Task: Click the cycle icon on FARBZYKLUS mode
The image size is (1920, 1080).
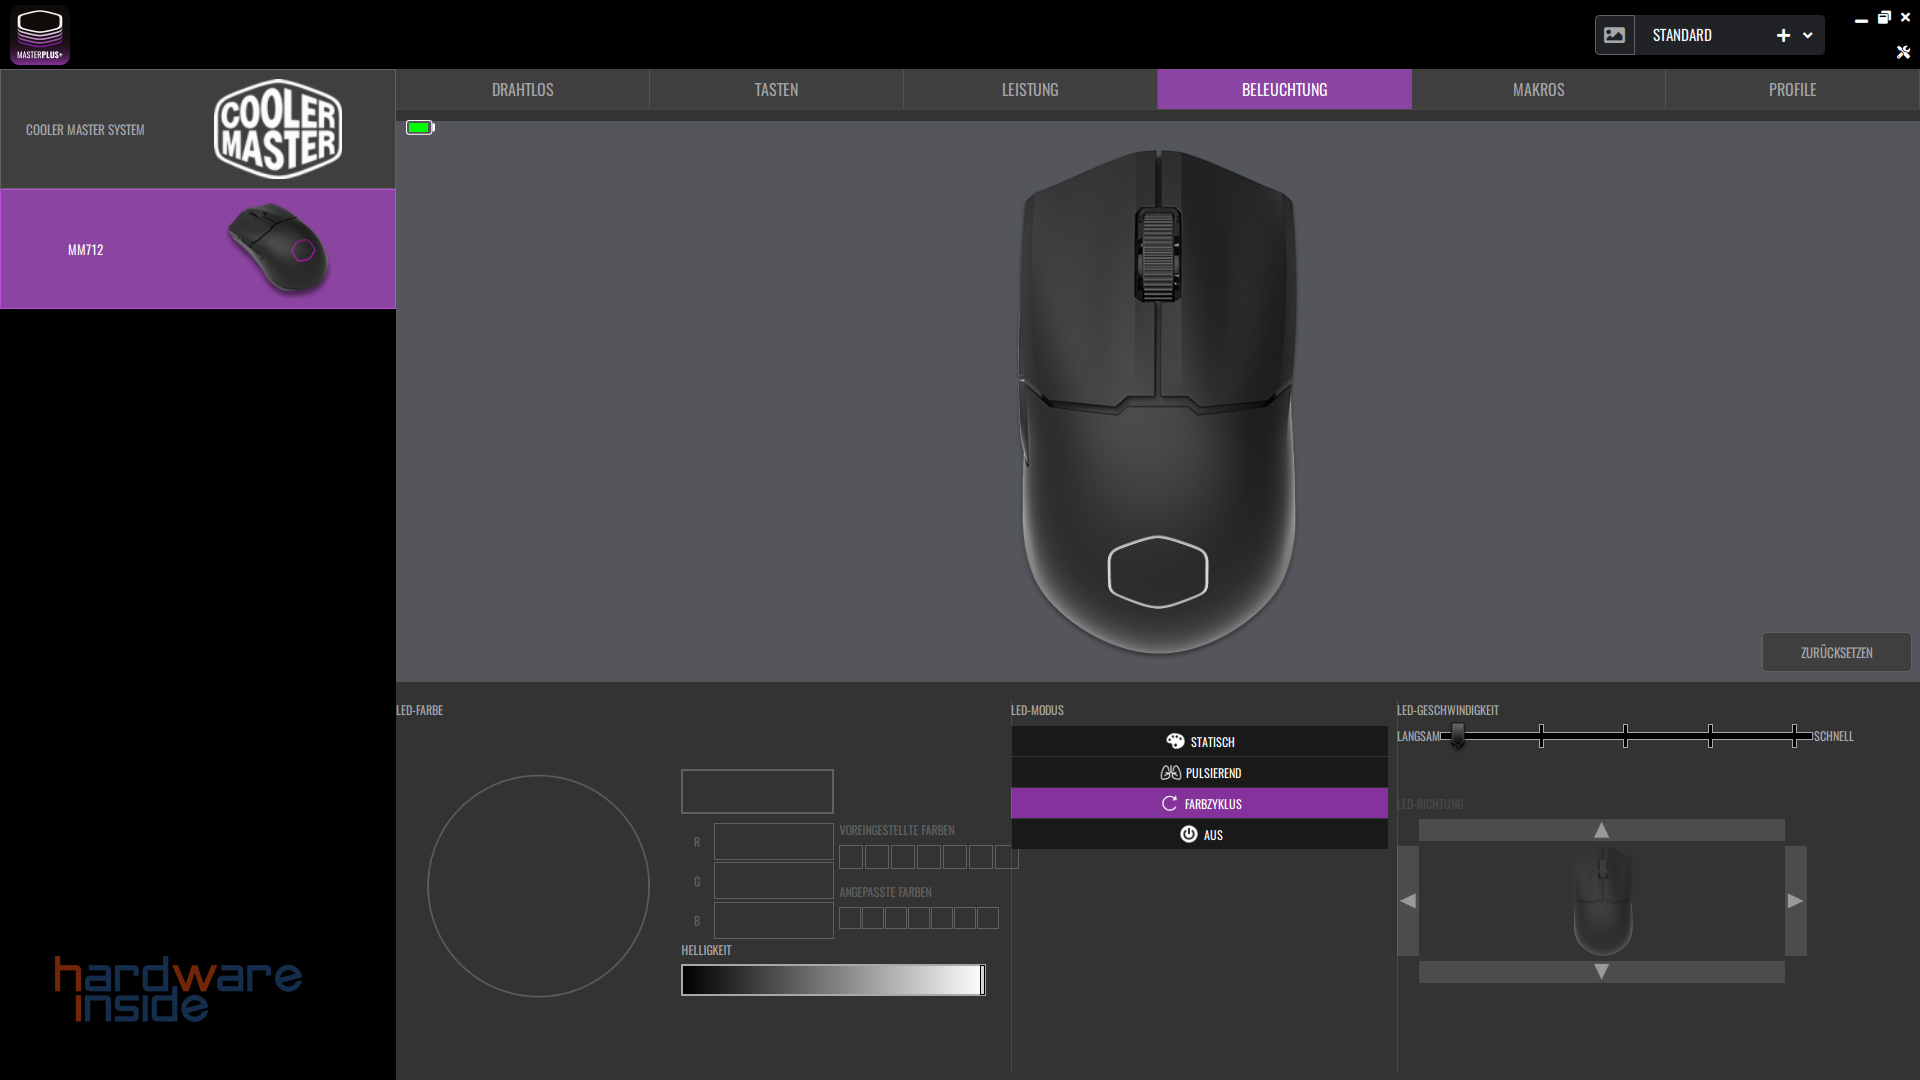Action: pyautogui.click(x=1171, y=803)
